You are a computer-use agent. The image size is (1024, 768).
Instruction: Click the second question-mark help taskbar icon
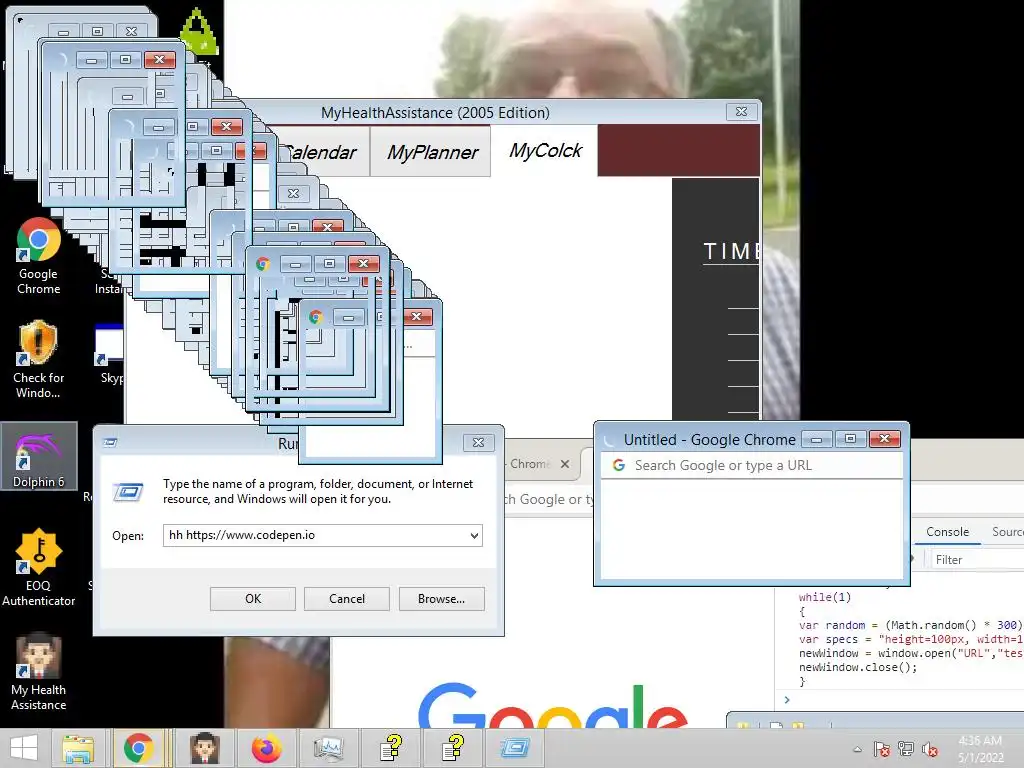click(x=453, y=748)
